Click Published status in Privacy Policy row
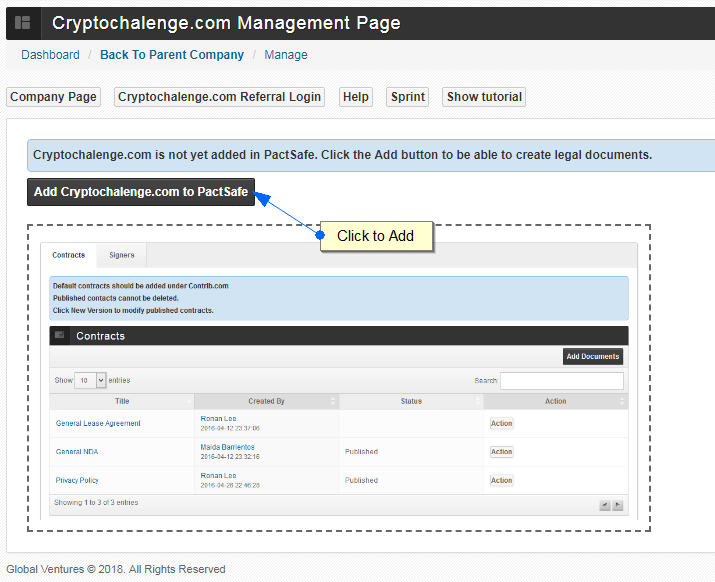This screenshot has height=582, width=715. pyautogui.click(x=361, y=480)
